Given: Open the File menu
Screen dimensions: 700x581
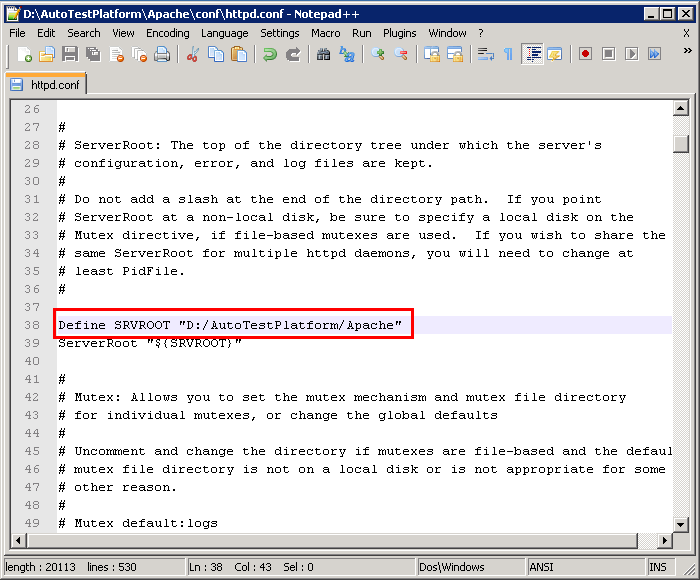Looking at the screenshot, I should pyautogui.click(x=17, y=33).
